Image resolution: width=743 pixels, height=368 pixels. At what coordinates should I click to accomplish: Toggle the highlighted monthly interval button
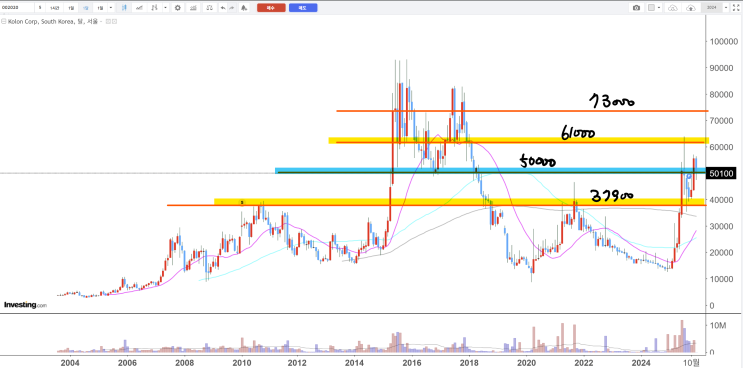[x=86, y=8]
